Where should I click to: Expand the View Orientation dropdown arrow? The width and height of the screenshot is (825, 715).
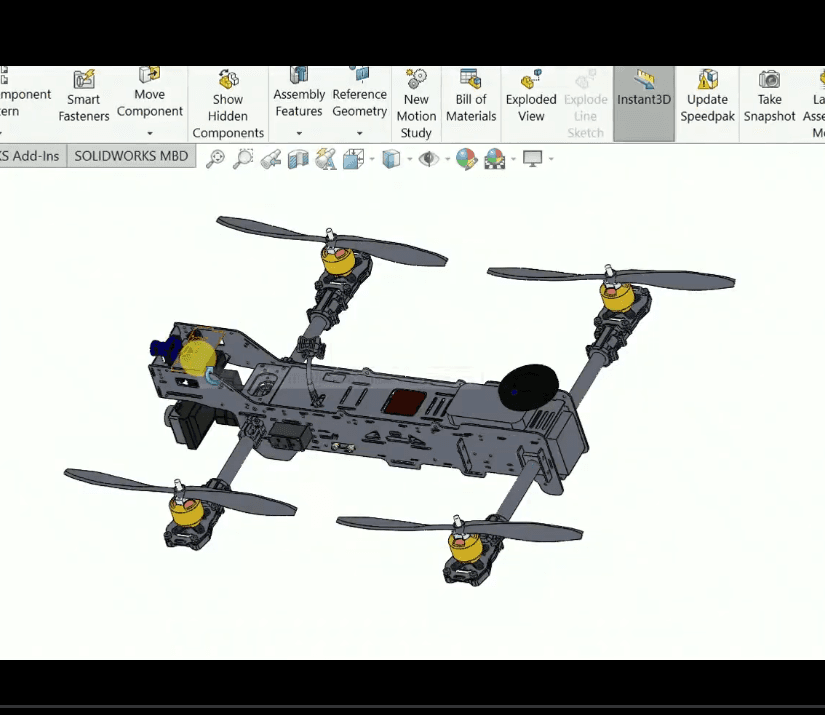click(x=372, y=159)
